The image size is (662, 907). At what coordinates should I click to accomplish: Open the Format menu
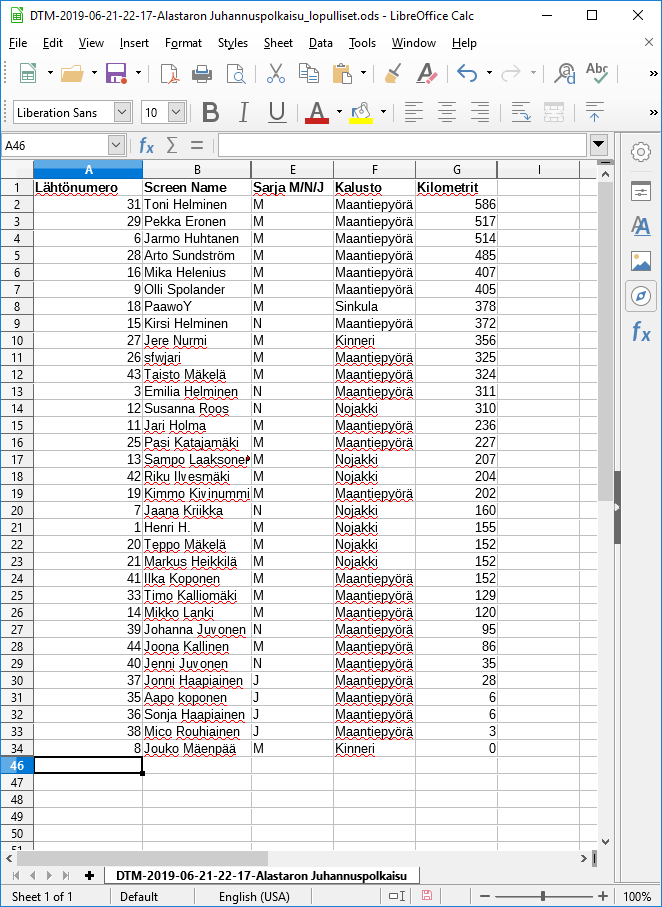click(183, 43)
